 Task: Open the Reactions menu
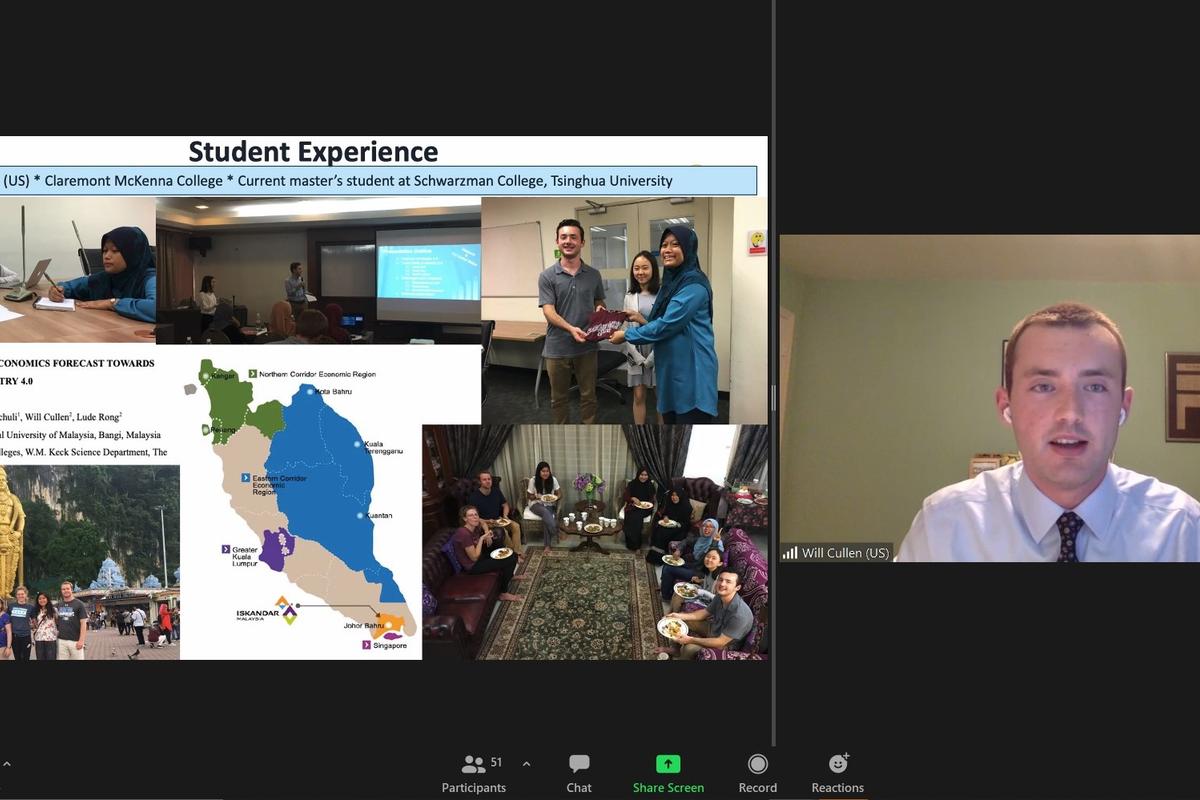[838, 774]
